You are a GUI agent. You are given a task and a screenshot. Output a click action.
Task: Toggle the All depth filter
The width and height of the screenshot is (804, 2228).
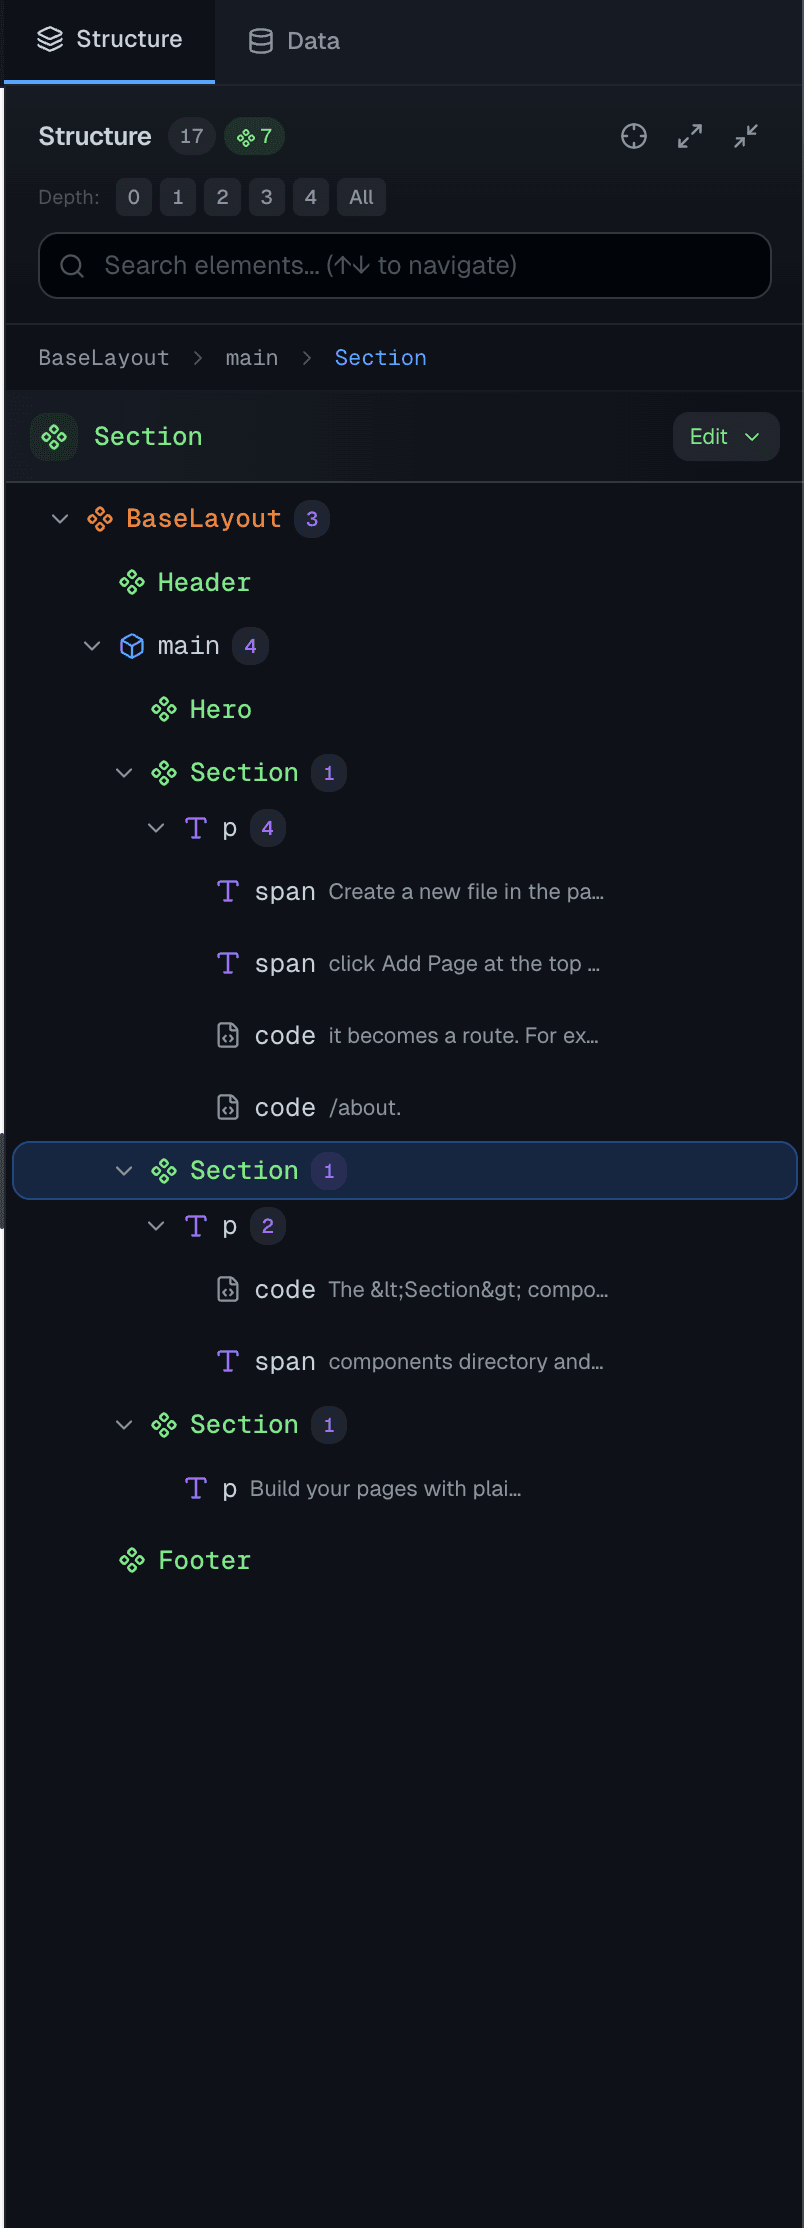361,197
